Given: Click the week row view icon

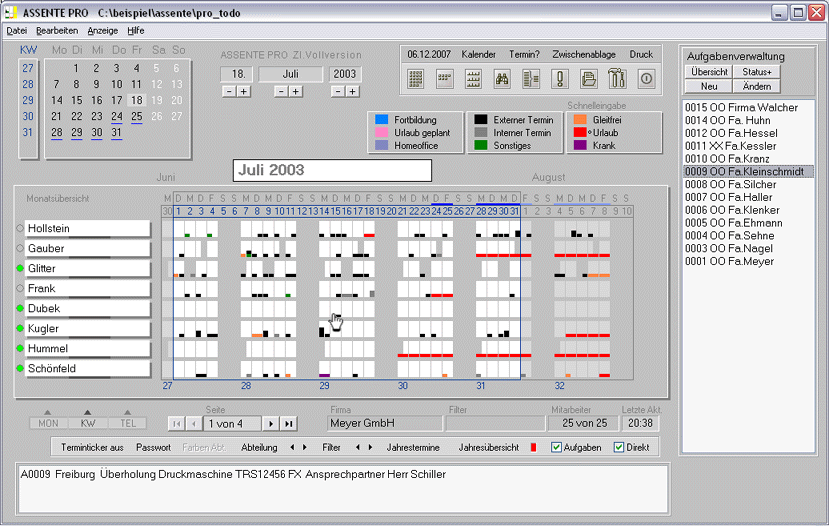Looking at the screenshot, I should [x=445, y=79].
